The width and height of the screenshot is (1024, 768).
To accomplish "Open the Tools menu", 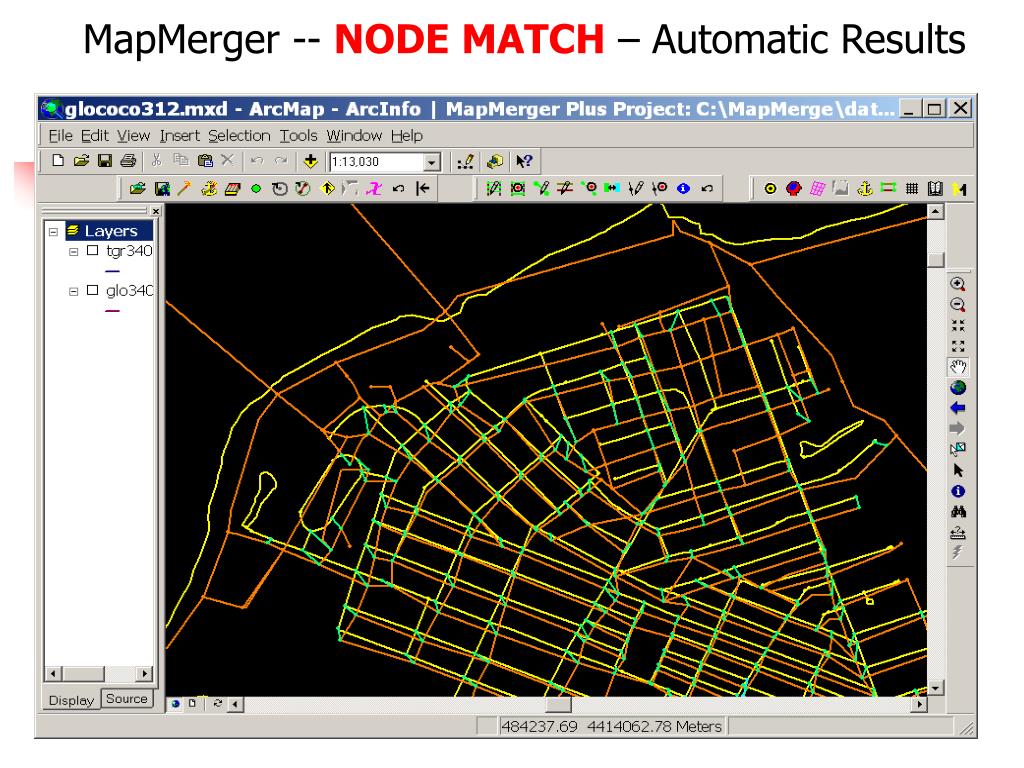I will coord(298,135).
